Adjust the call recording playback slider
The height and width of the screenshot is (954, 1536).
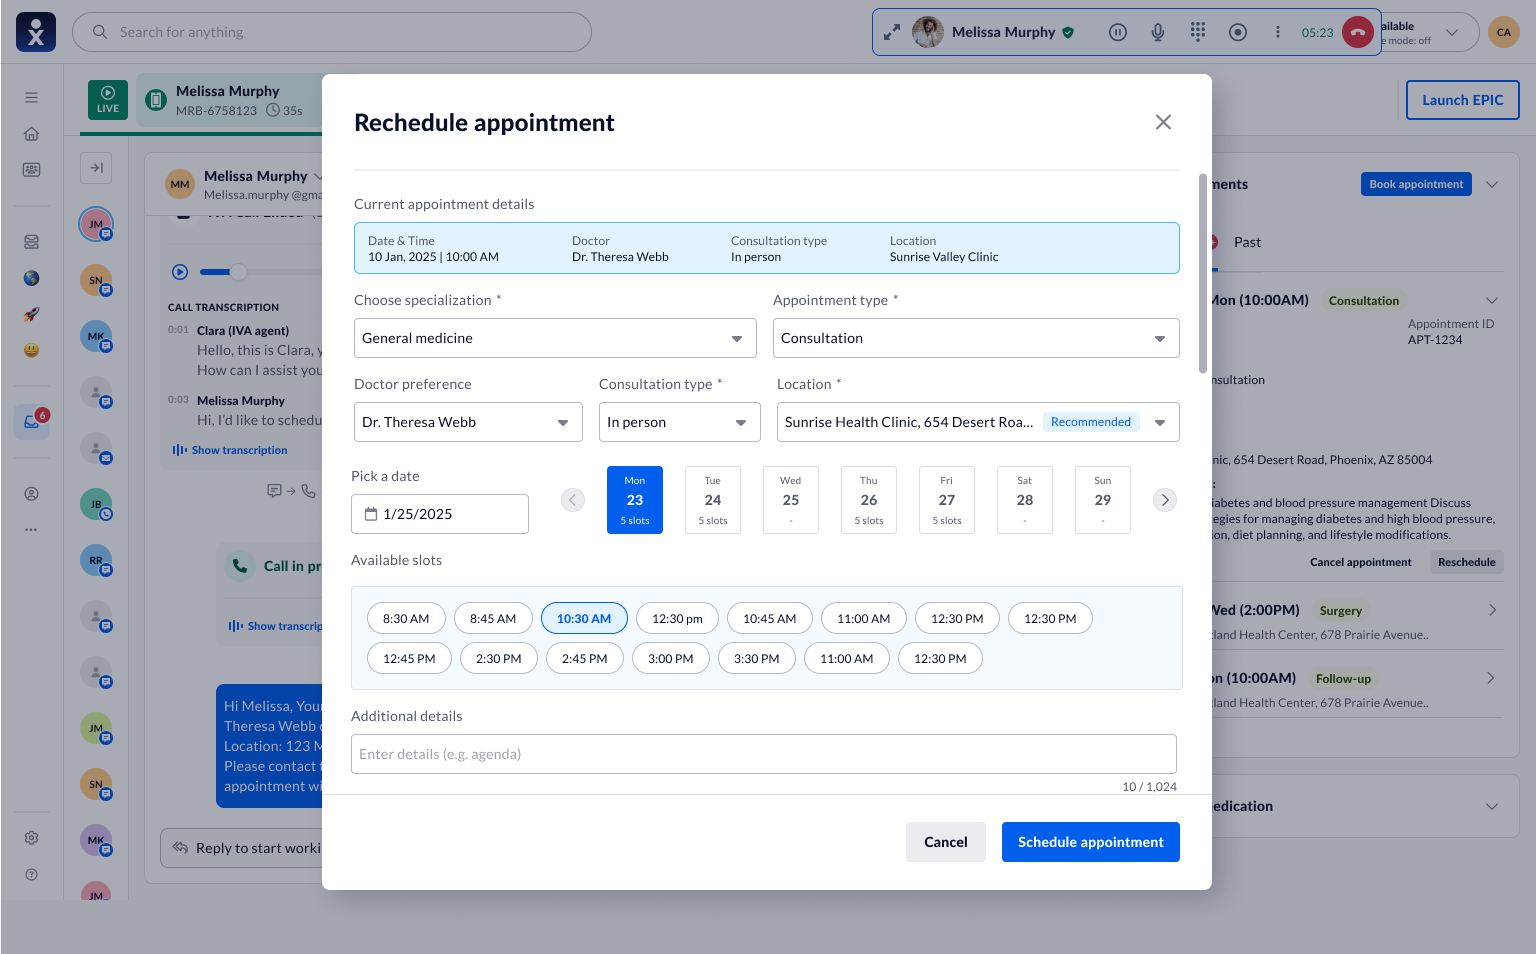click(238, 272)
